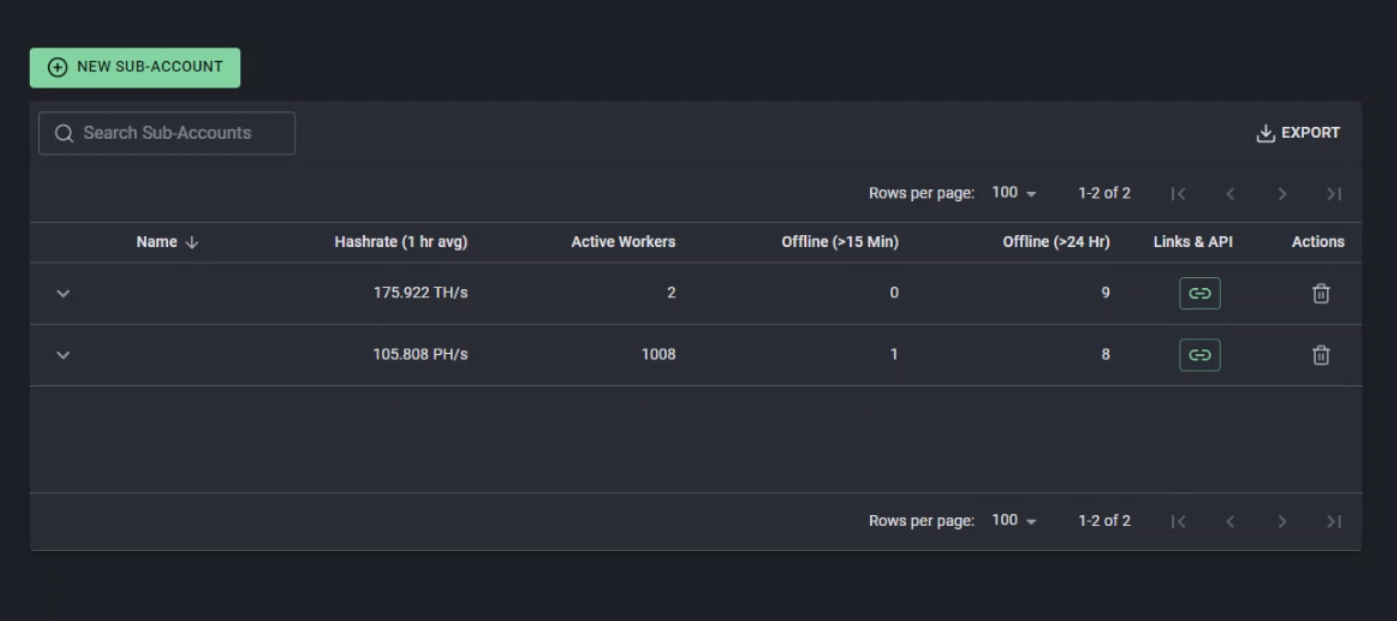This screenshot has width=1397, height=621.
Task: Click Offline (>24 Hr) value 9
Action: coord(1105,293)
